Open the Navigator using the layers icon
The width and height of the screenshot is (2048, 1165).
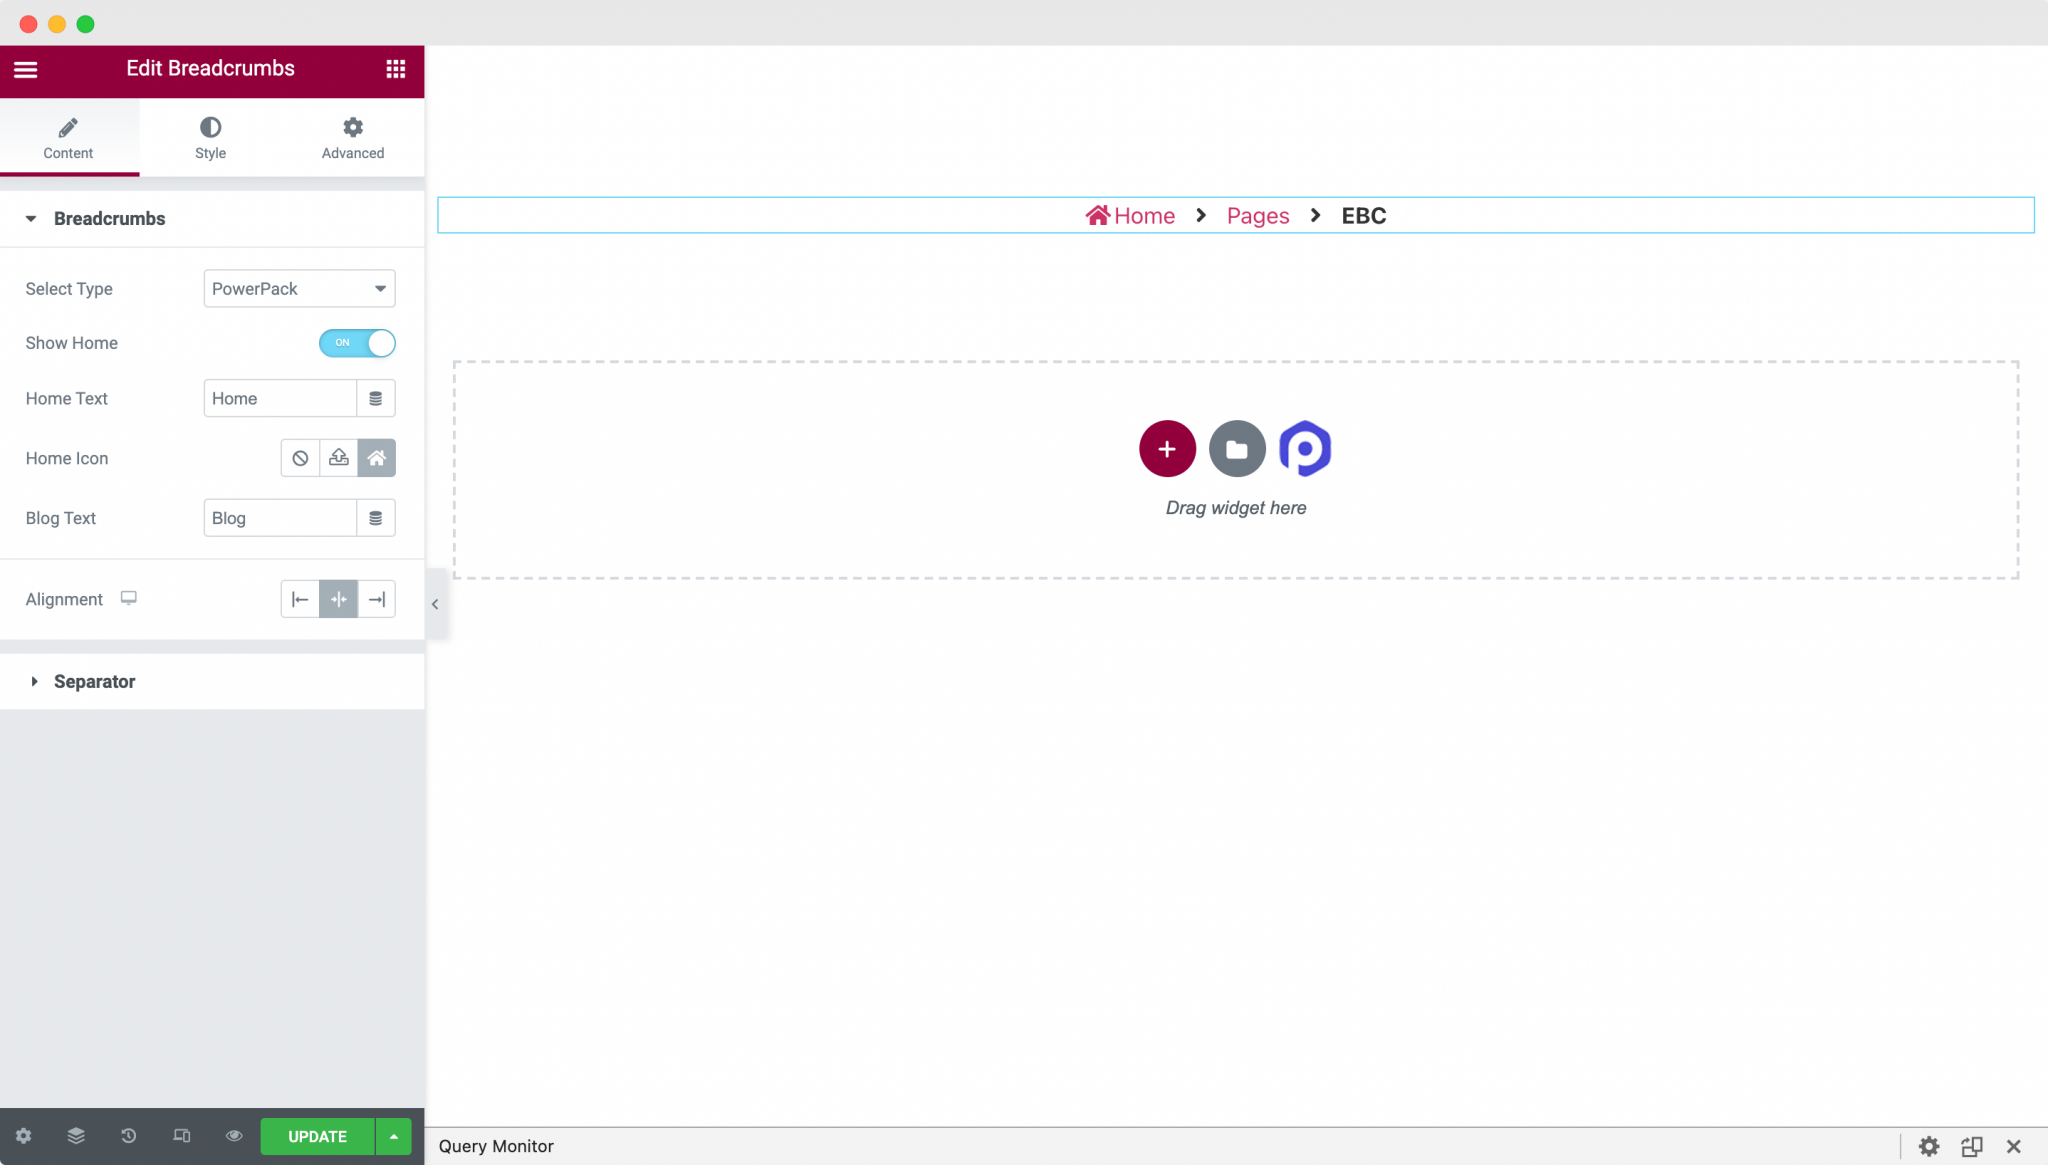pyautogui.click(x=75, y=1136)
